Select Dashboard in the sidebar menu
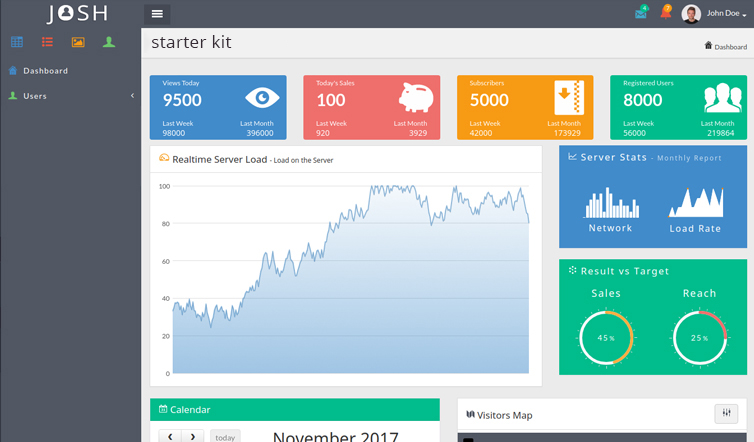Viewport: 754px width, 442px height. 45,71
